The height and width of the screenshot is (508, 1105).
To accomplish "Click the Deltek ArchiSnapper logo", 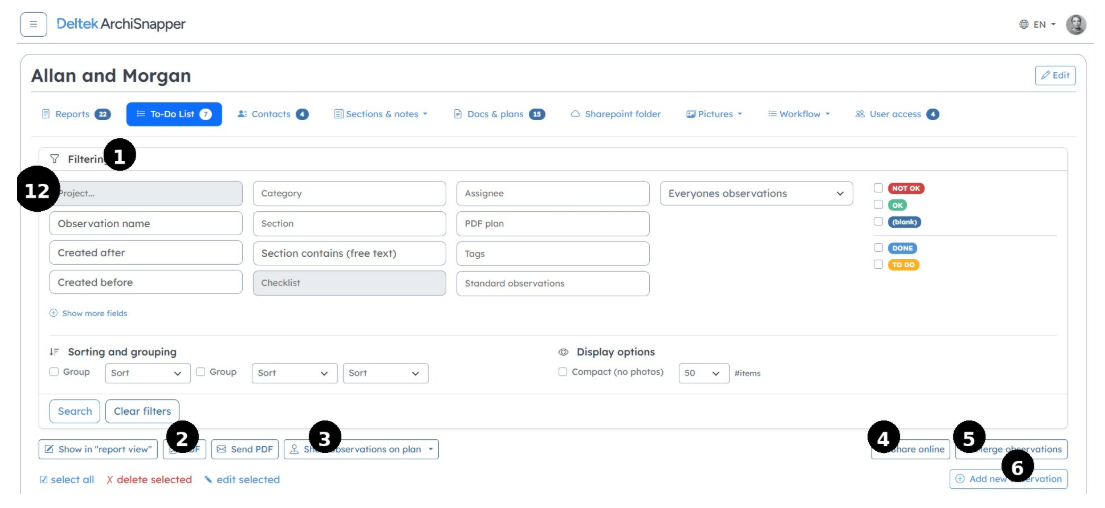I will tap(121, 24).
